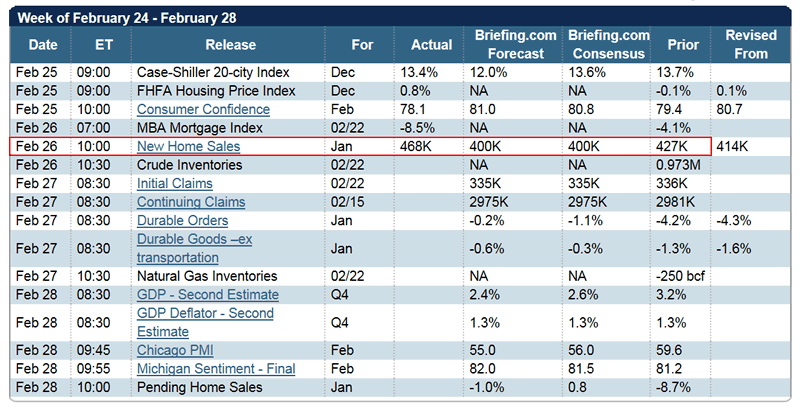Screen dimensions: 800x410
Task: Follow the Chicago PMI link
Action: (x=175, y=351)
